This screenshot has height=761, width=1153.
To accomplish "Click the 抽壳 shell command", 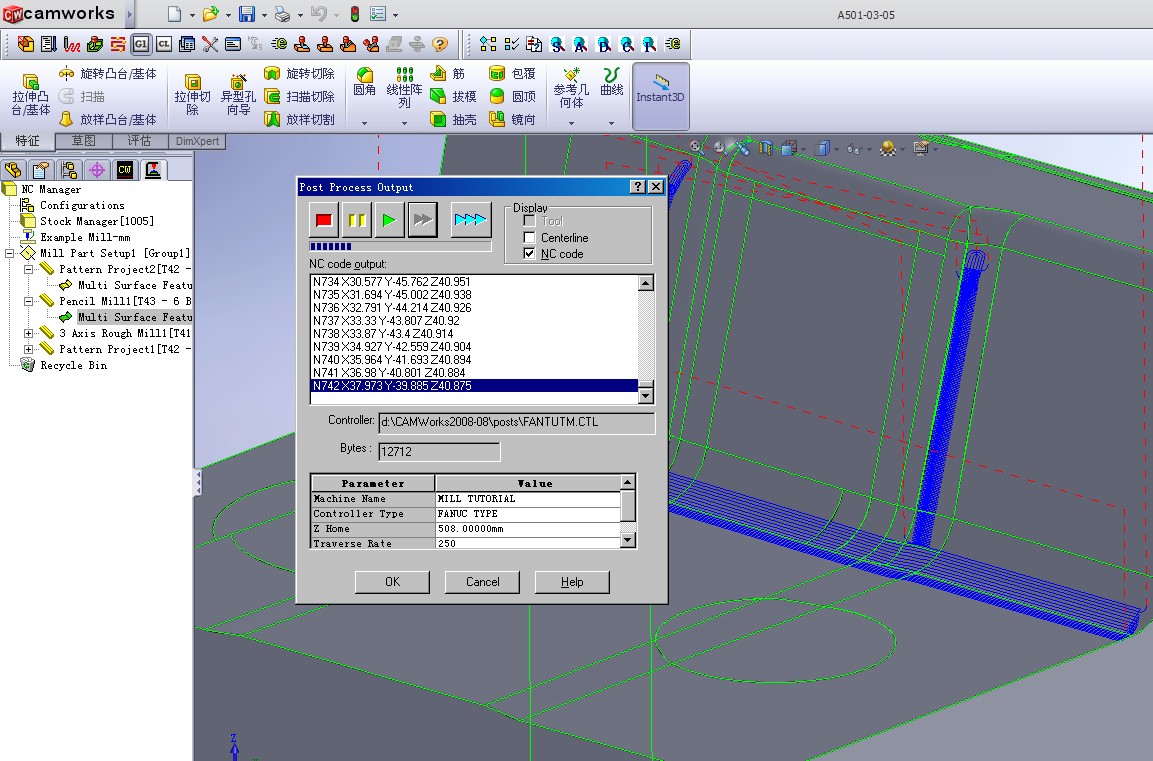I will pyautogui.click(x=454, y=119).
